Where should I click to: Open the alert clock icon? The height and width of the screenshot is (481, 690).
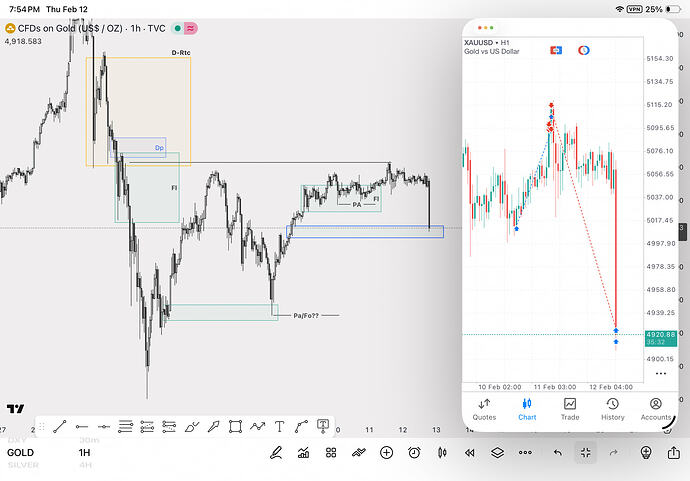(x=414, y=452)
